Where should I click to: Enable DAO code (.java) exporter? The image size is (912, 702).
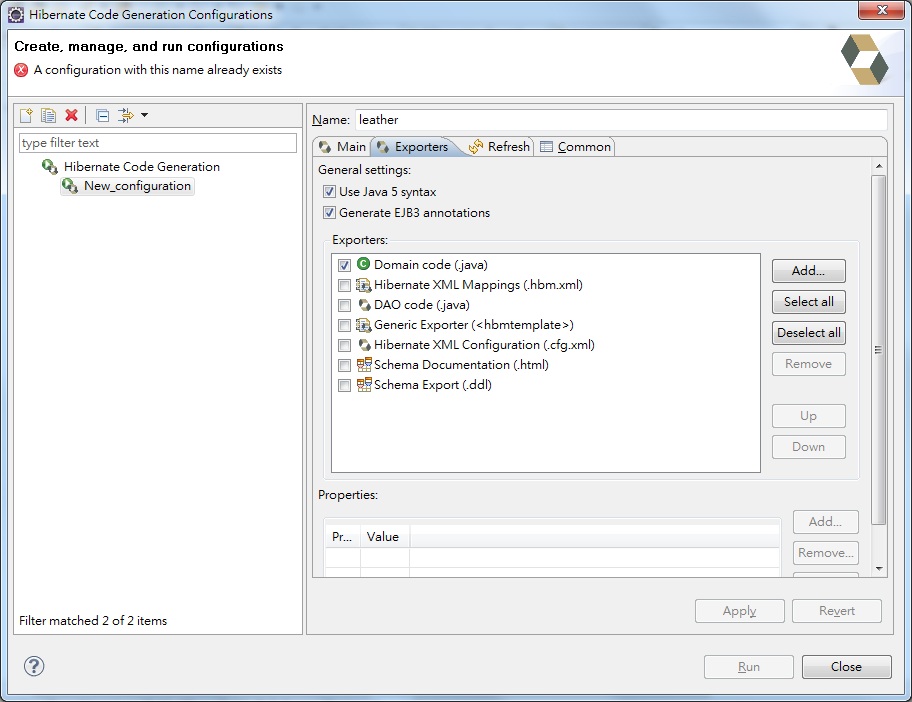(344, 305)
